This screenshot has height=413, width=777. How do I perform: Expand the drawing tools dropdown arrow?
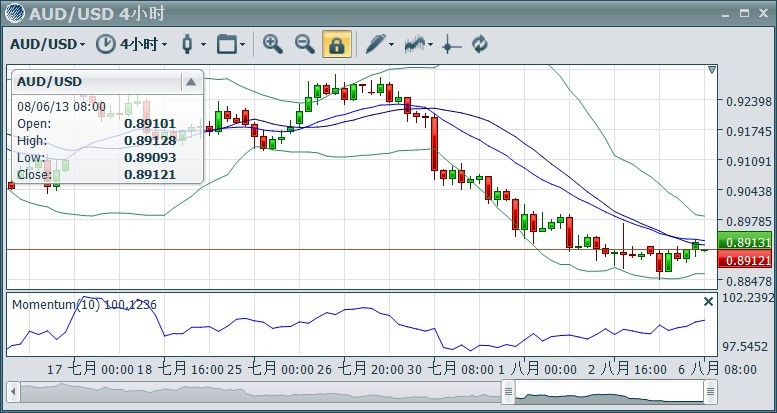[x=391, y=45]
